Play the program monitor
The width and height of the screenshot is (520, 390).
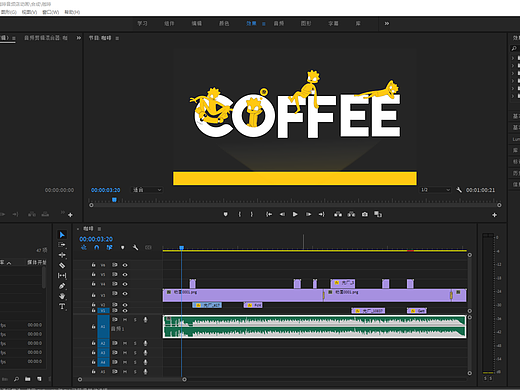[x=295, y=214]
